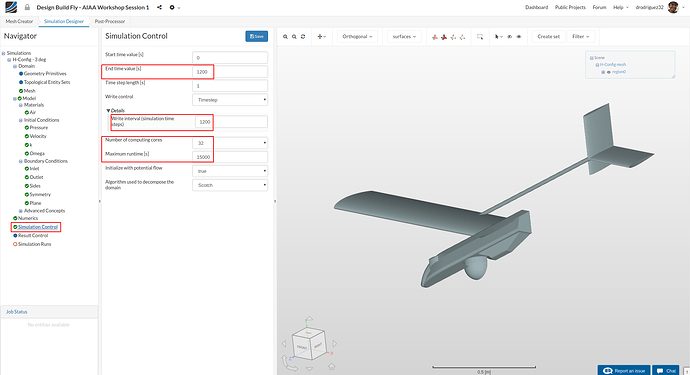Click the first red axis view icon

click(x=435, y=37)
